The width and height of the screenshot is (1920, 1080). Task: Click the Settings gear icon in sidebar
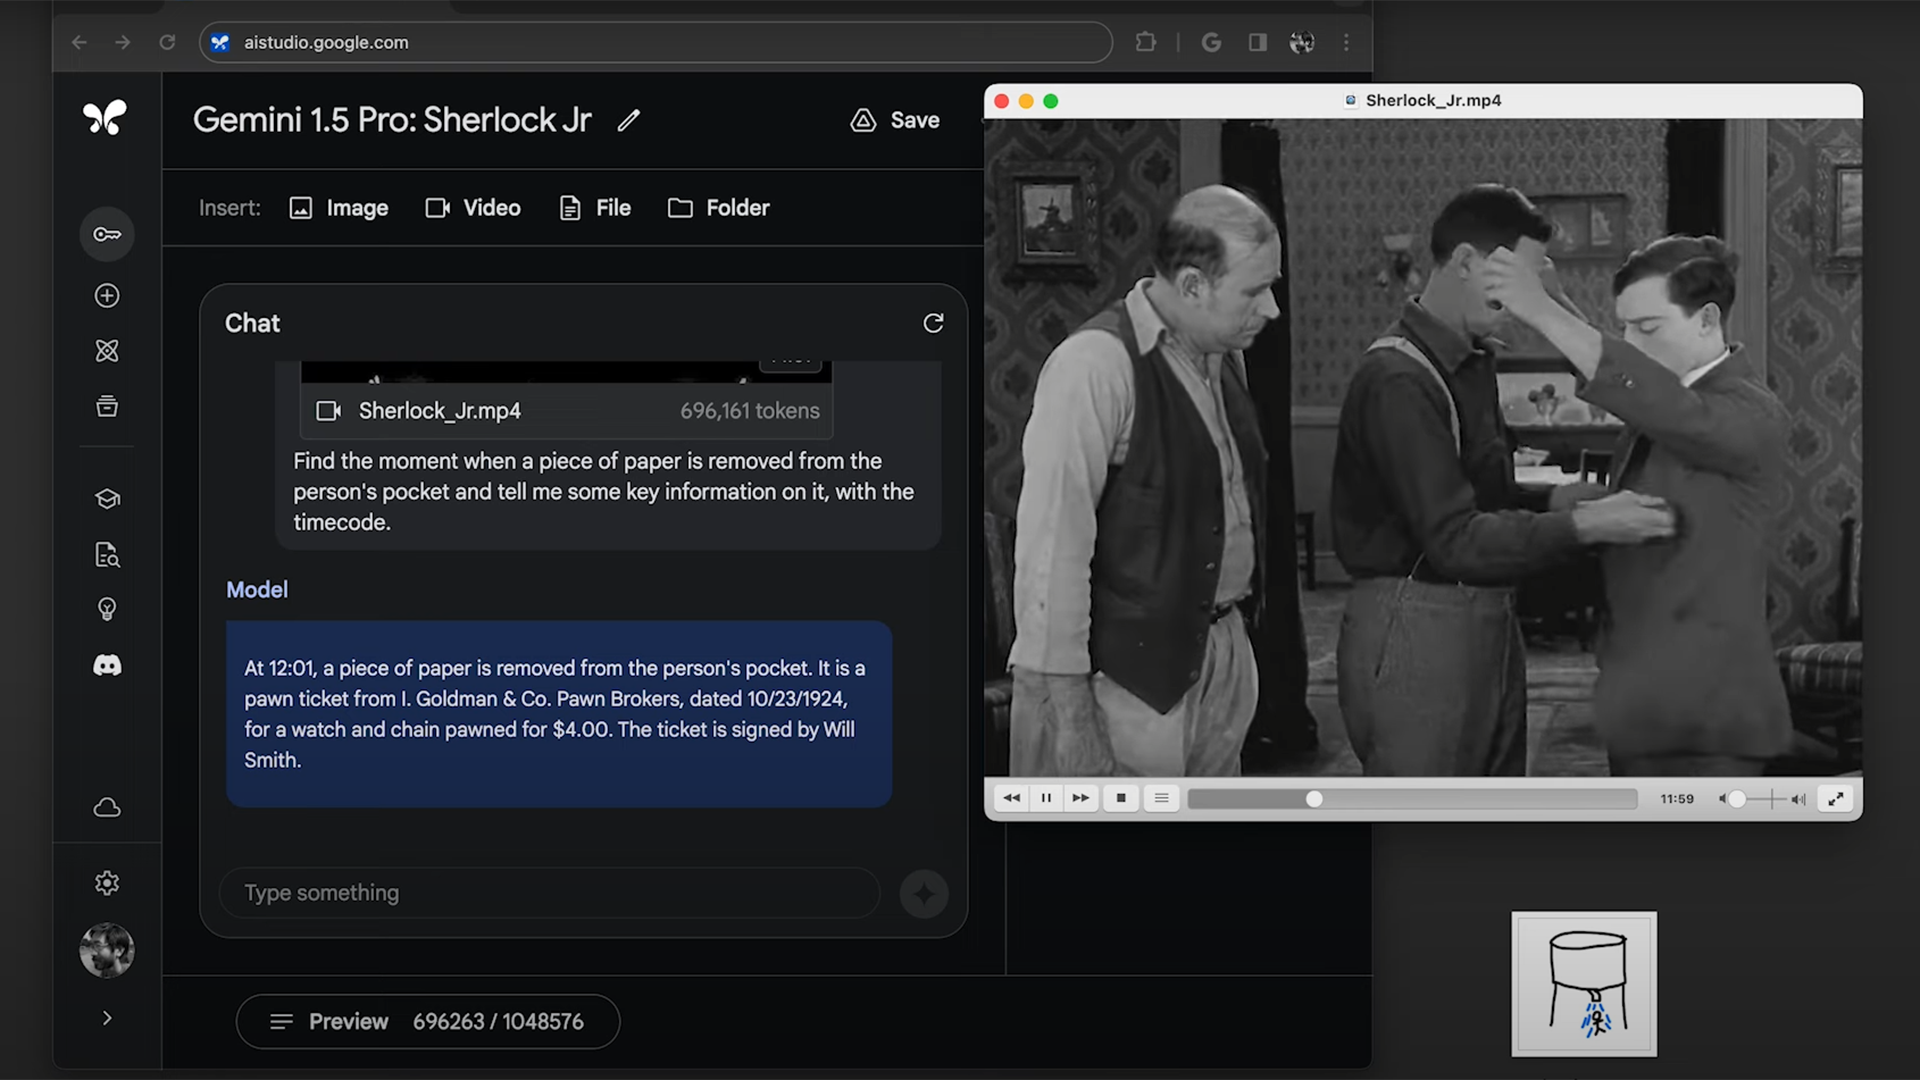click(x=107, y=882)
